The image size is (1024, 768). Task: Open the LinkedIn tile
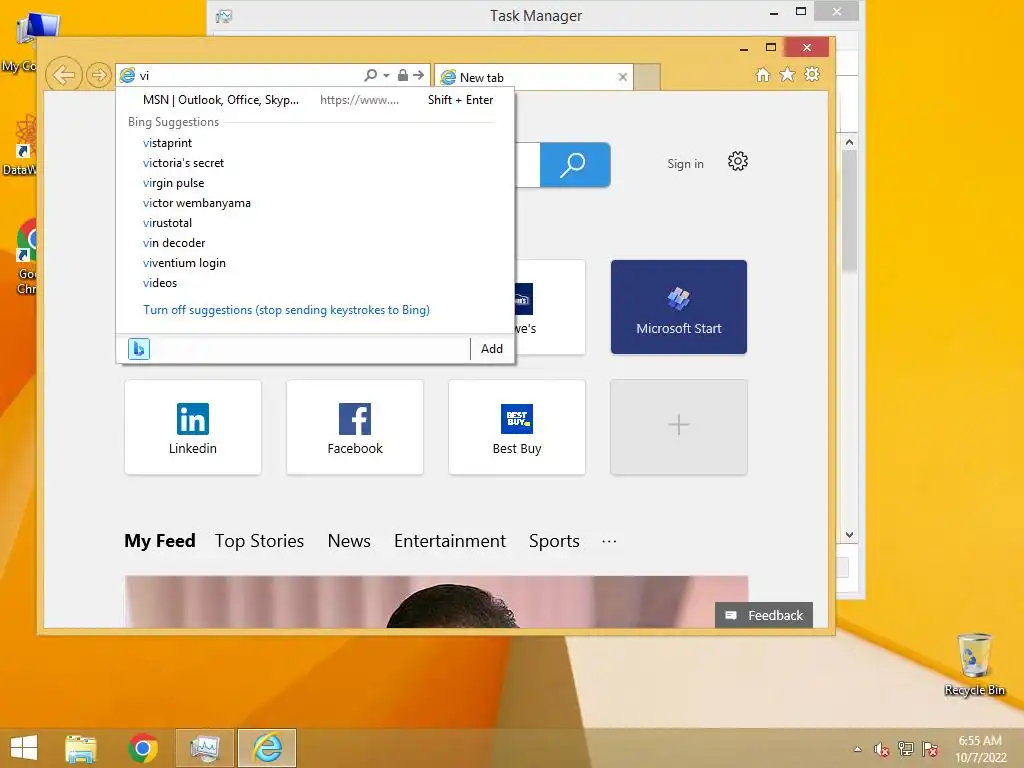click(x=193, y=427)
